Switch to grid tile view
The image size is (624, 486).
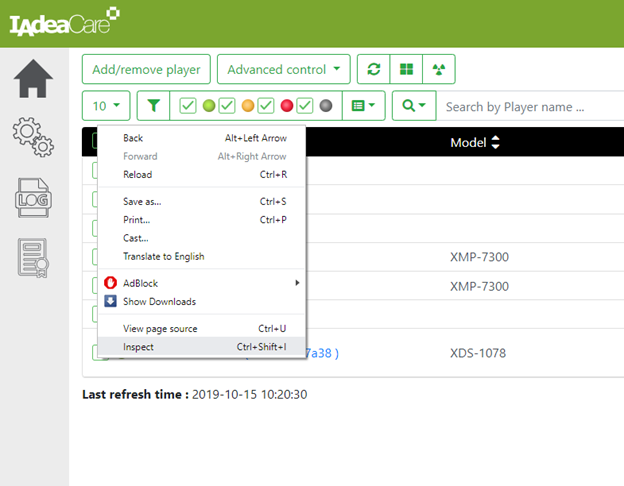(x=406, y=69)
